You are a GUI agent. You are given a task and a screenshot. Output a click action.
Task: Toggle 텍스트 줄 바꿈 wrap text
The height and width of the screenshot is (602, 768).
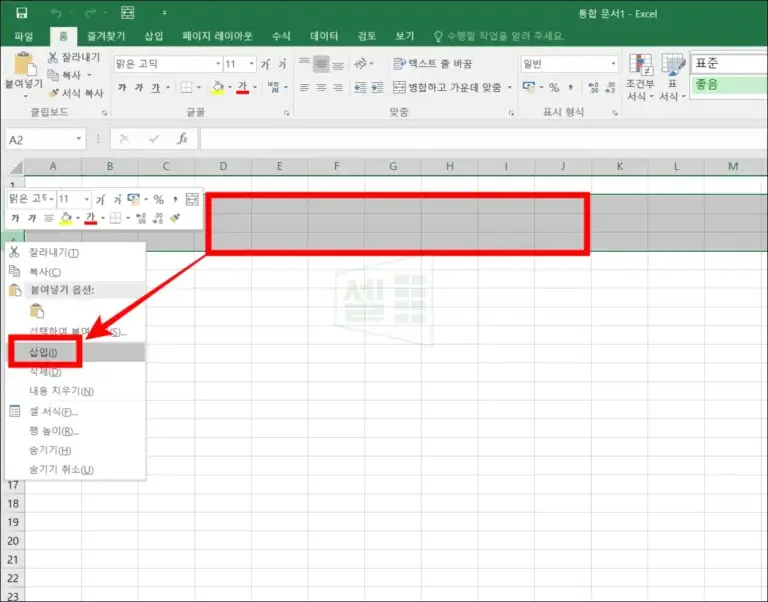coord(433,64)
